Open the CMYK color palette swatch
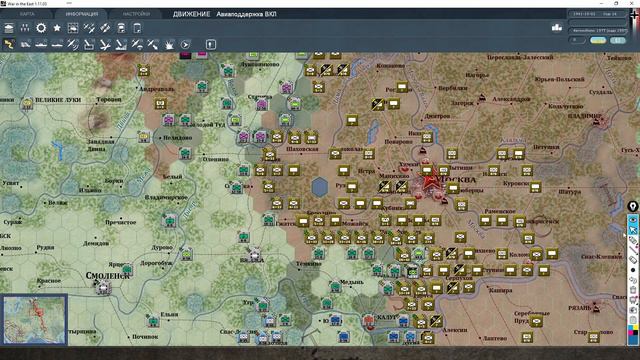The height and width of the screenshot is (360, 640). coord(633,329)
